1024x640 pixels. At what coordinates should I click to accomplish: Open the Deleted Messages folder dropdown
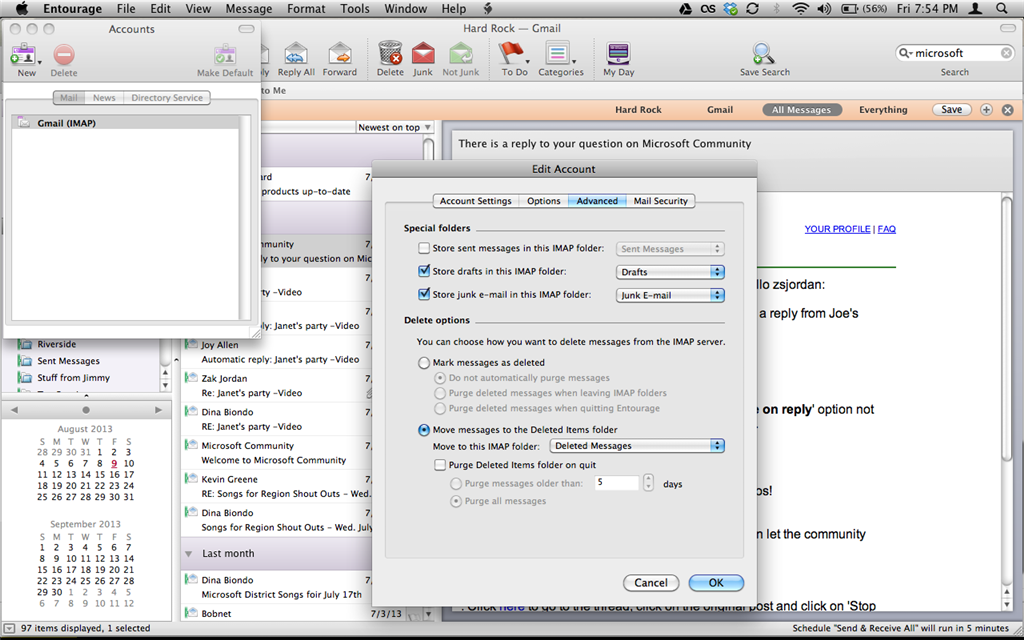coord(637,446)
